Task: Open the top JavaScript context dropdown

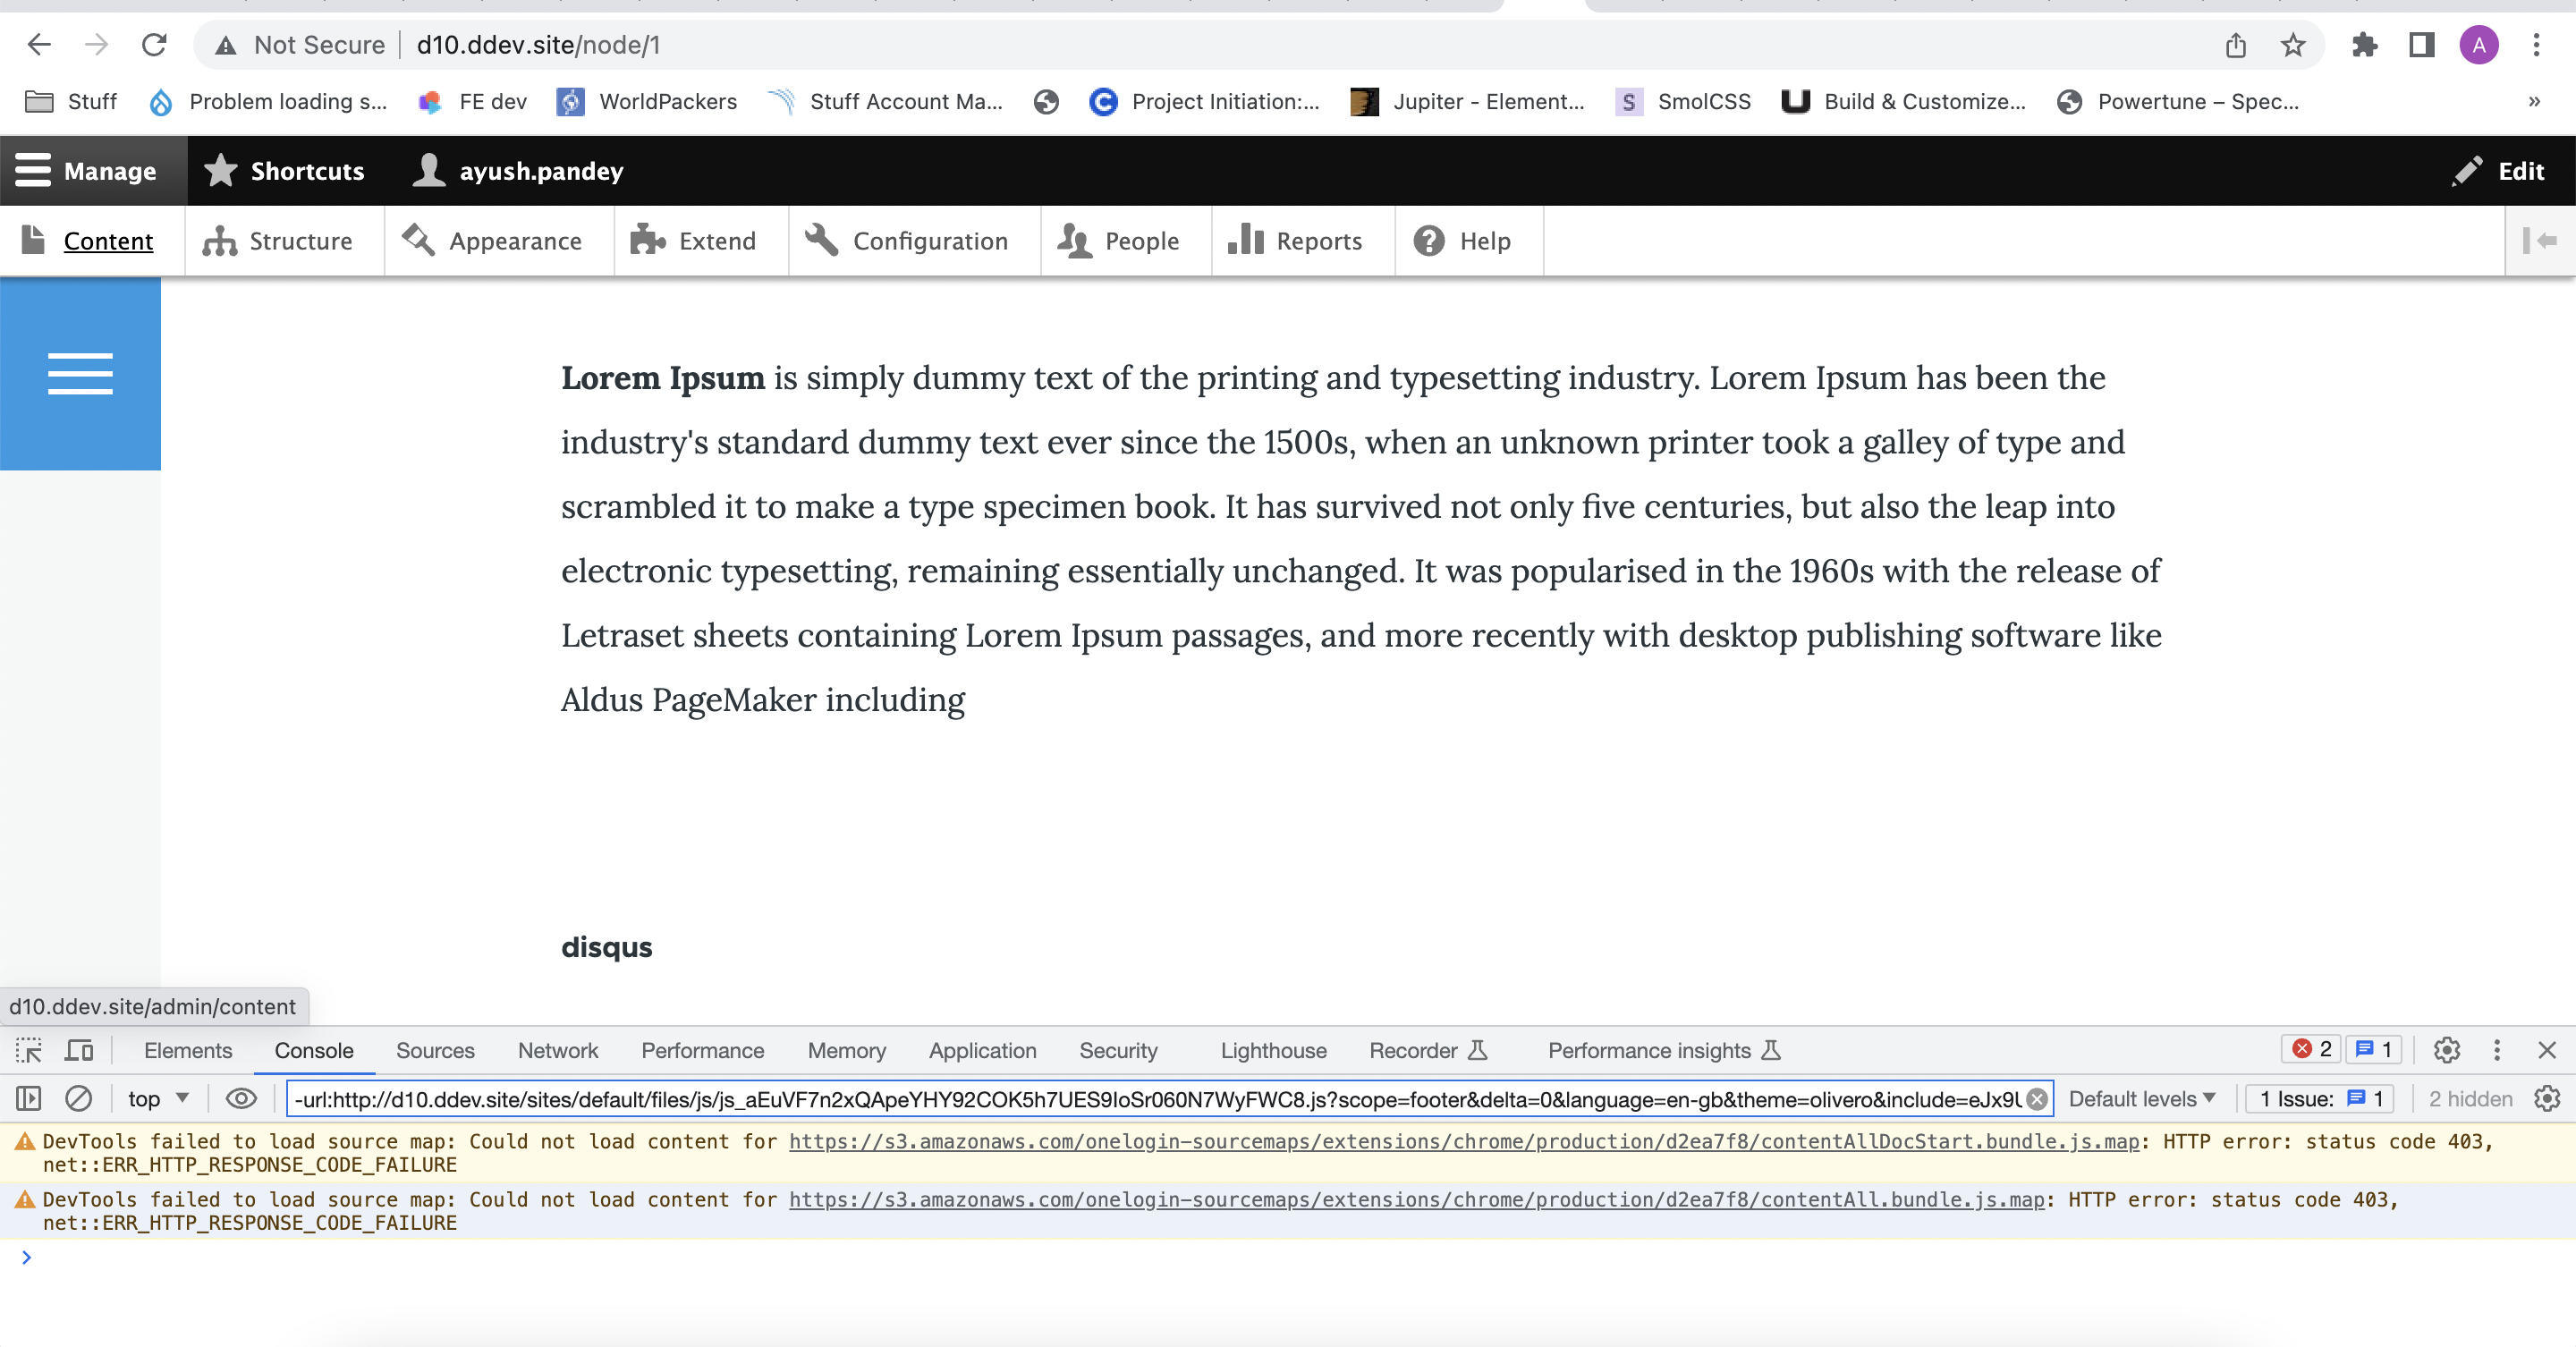Action: coord(158,1098)
